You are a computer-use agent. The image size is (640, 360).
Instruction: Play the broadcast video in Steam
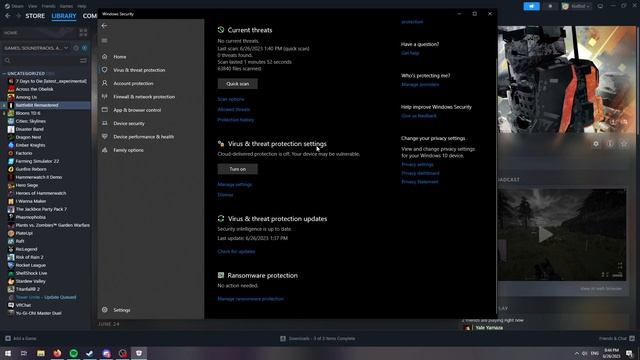(x=545, y=234)
